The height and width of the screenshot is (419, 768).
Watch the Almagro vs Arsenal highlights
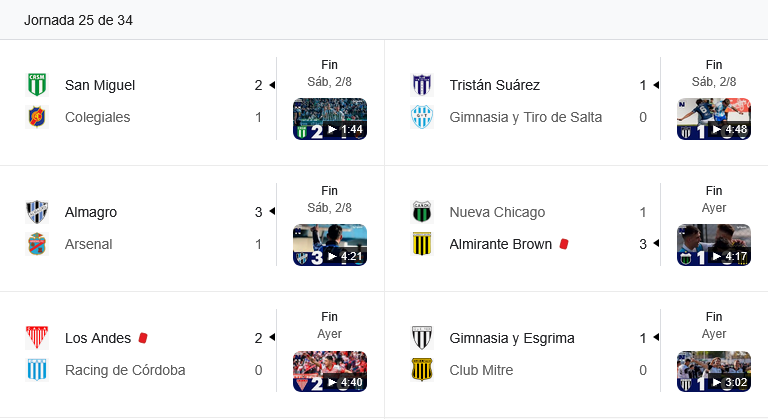click(x=329, y=245)
